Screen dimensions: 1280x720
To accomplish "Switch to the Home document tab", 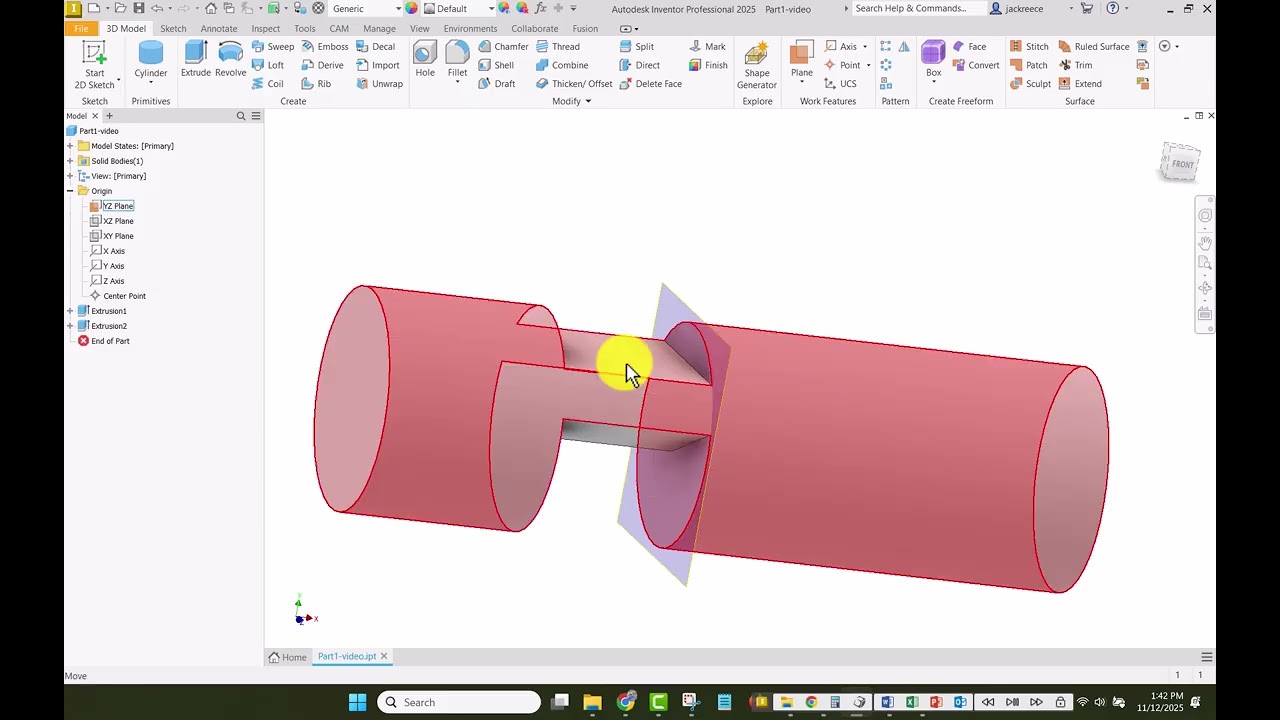I will click(287, 657).
